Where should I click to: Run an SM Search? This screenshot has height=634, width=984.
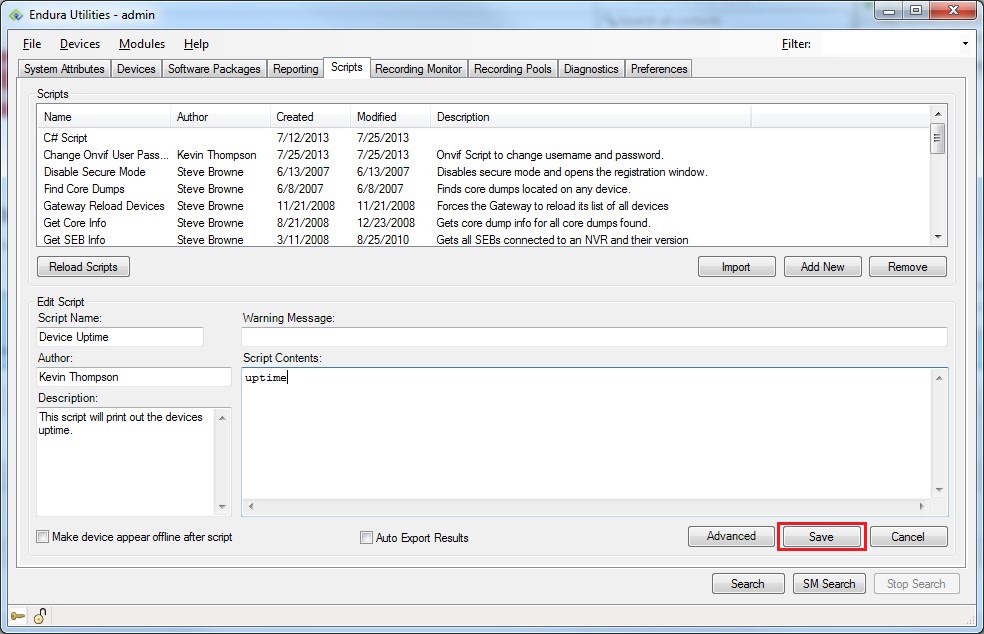829,583
